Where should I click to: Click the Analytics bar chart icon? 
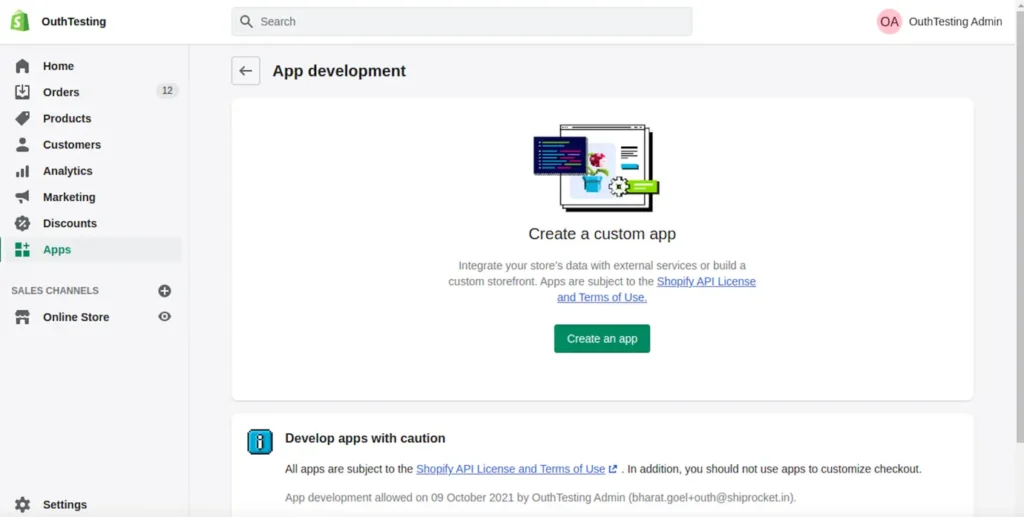[22, 171]
